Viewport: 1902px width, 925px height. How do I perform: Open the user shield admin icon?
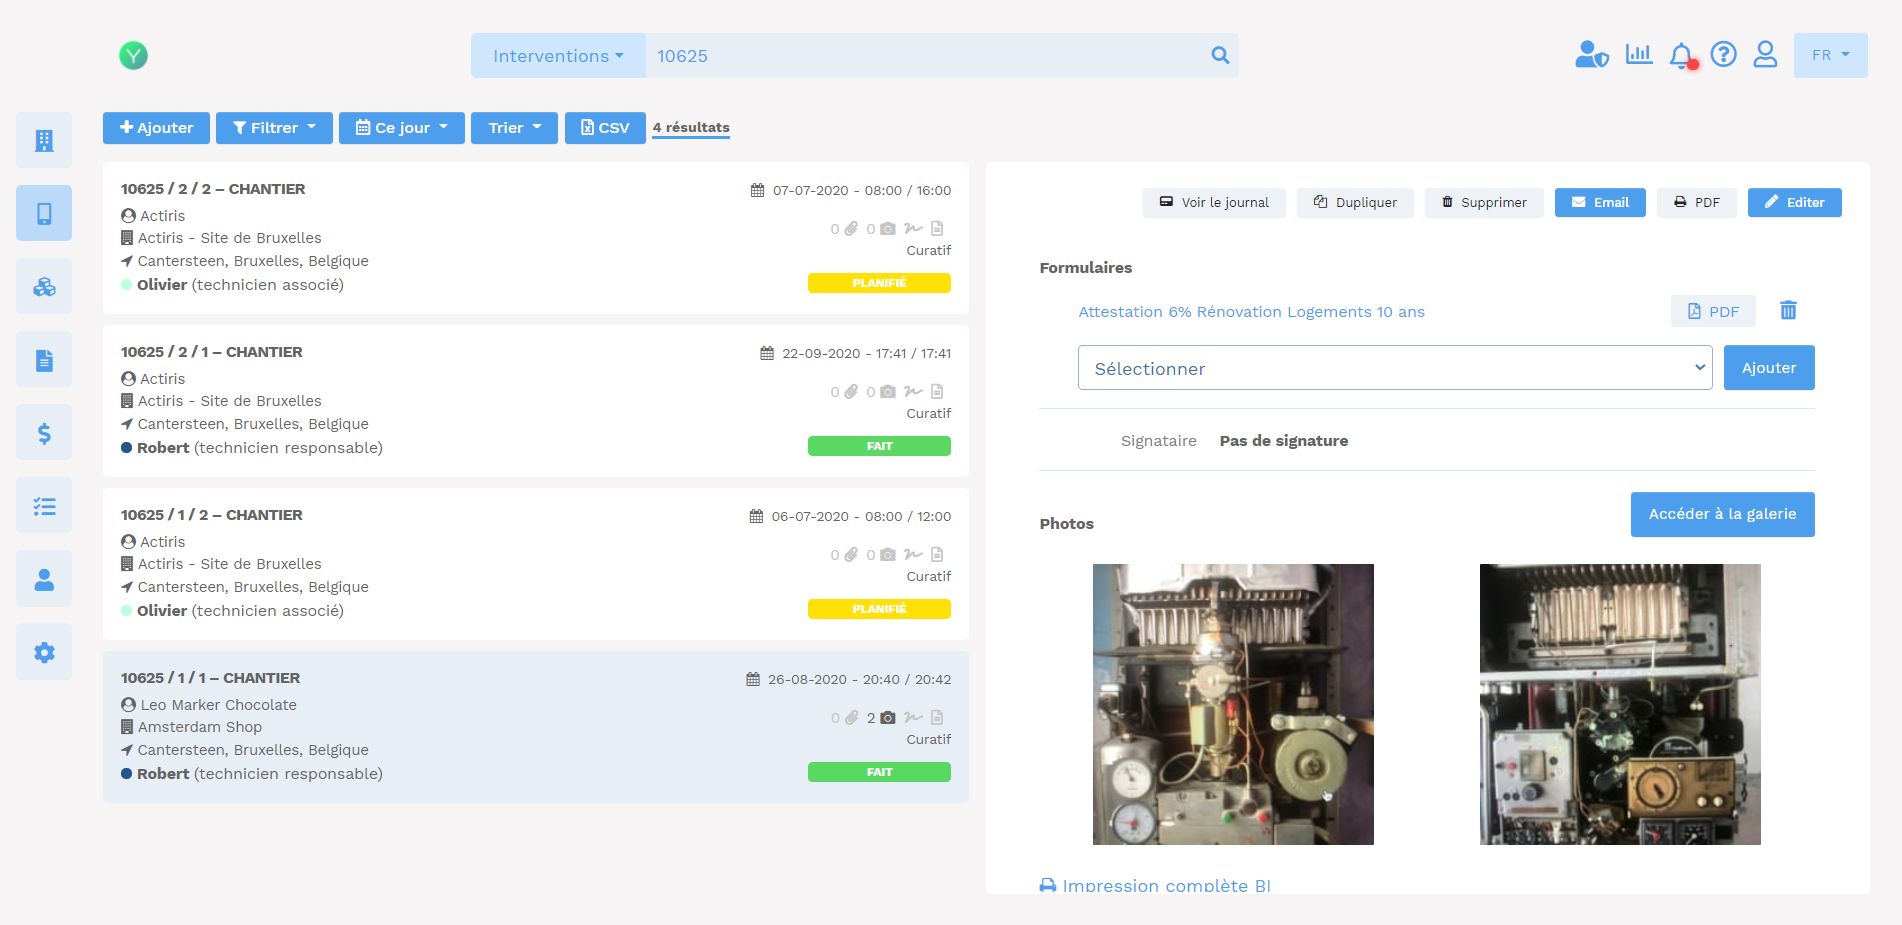pyautogui.click(x=1591, y=55)
